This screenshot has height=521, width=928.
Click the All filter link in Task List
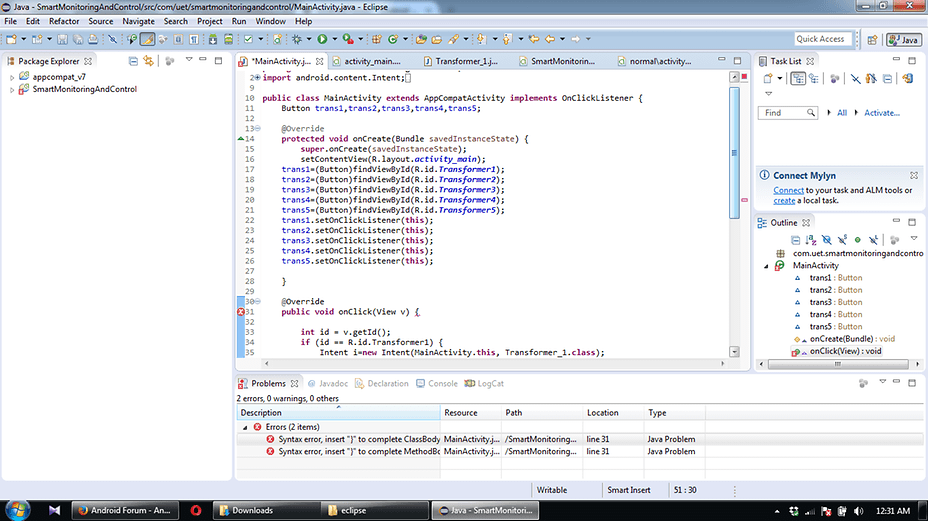[842, 112]
